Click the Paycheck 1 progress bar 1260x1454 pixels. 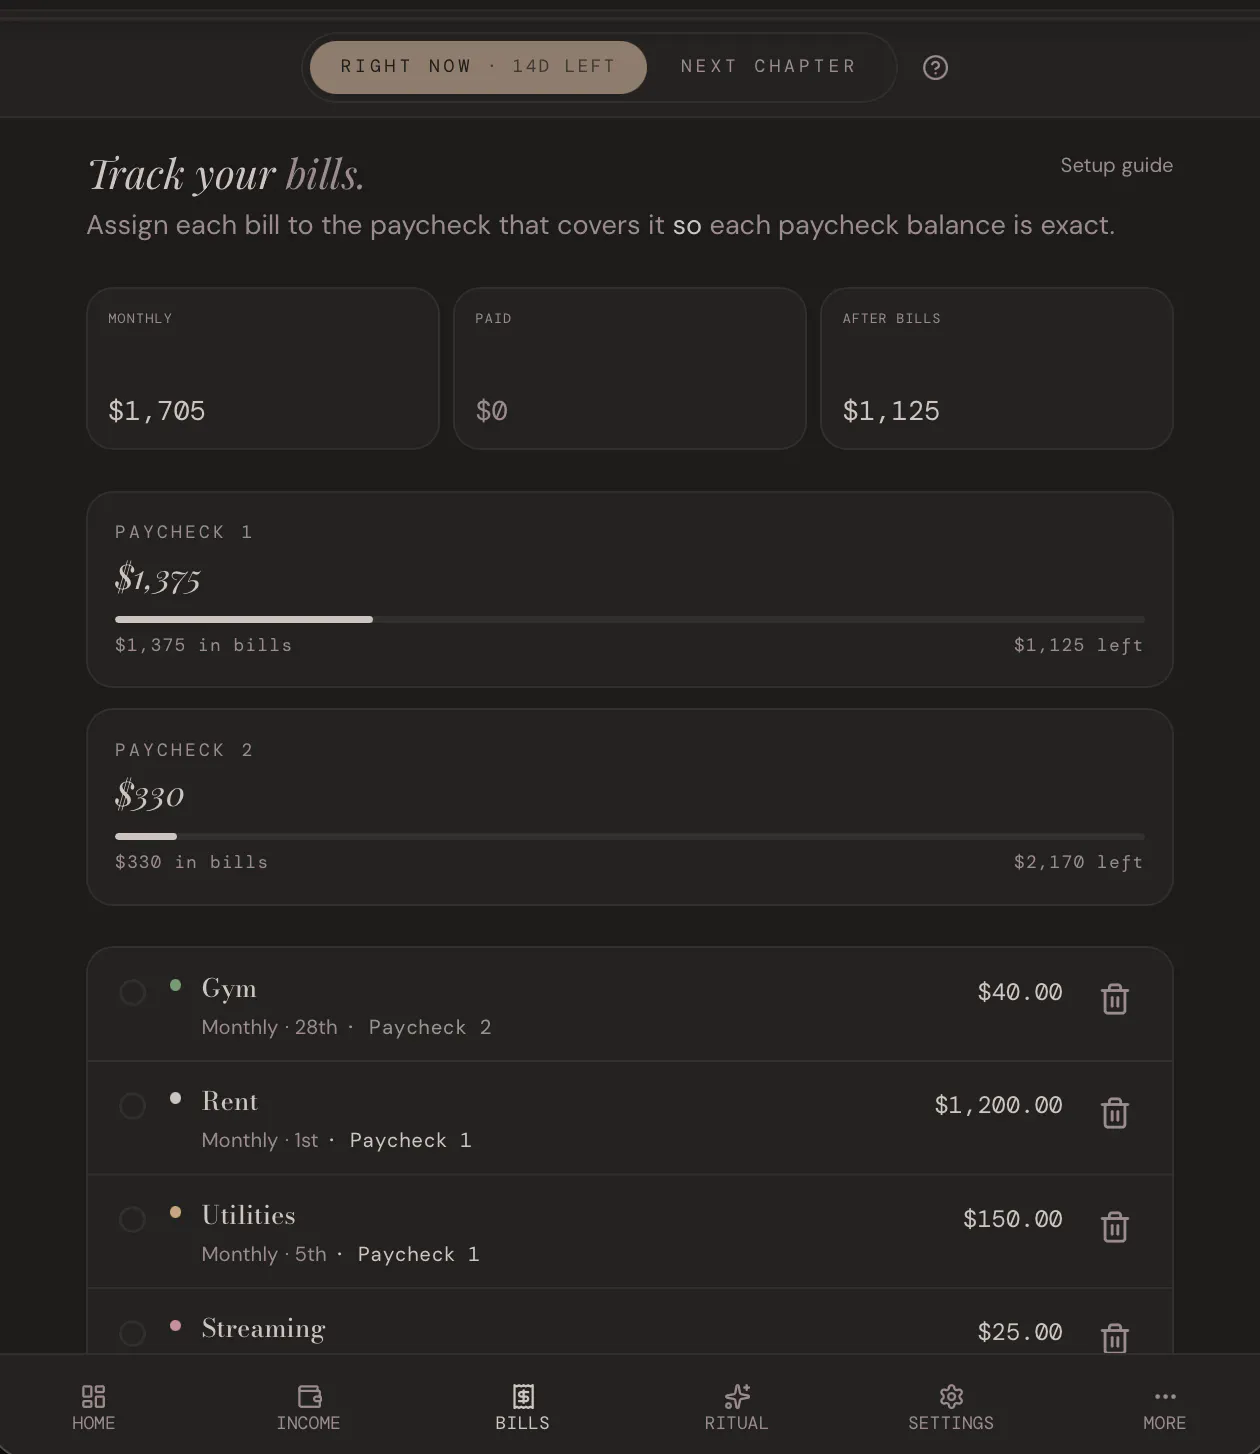coord(630,620)
